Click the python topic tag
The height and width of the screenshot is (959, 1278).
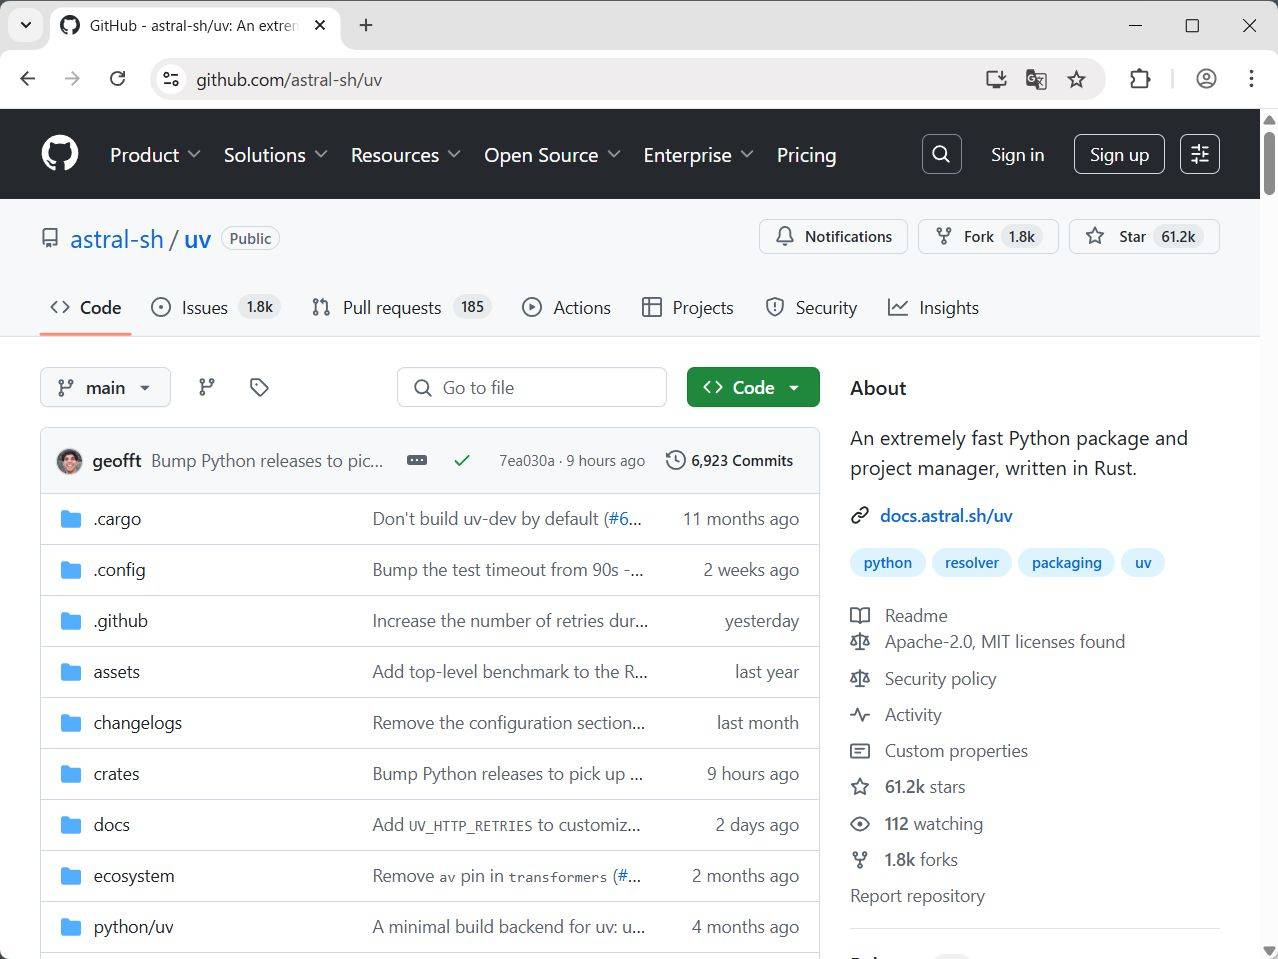888,563
